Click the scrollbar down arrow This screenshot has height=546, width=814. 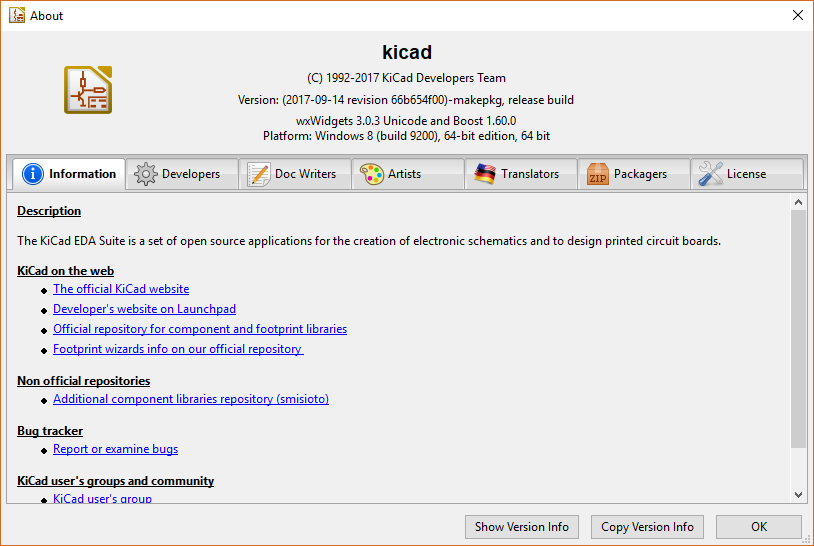pyautogui.click(x=798, y=495)
